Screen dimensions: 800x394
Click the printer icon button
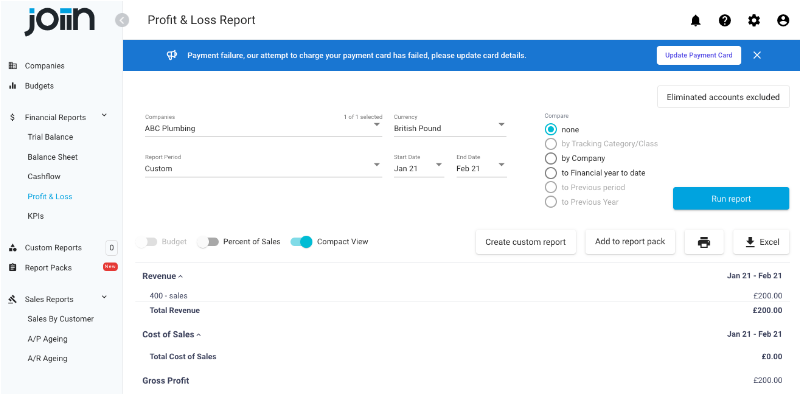pyautogui.click(x=704, y=242)
